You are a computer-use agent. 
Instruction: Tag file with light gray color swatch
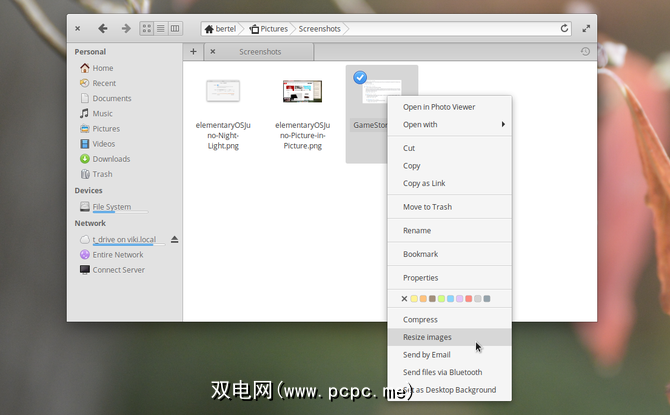(x=478, y=299)
